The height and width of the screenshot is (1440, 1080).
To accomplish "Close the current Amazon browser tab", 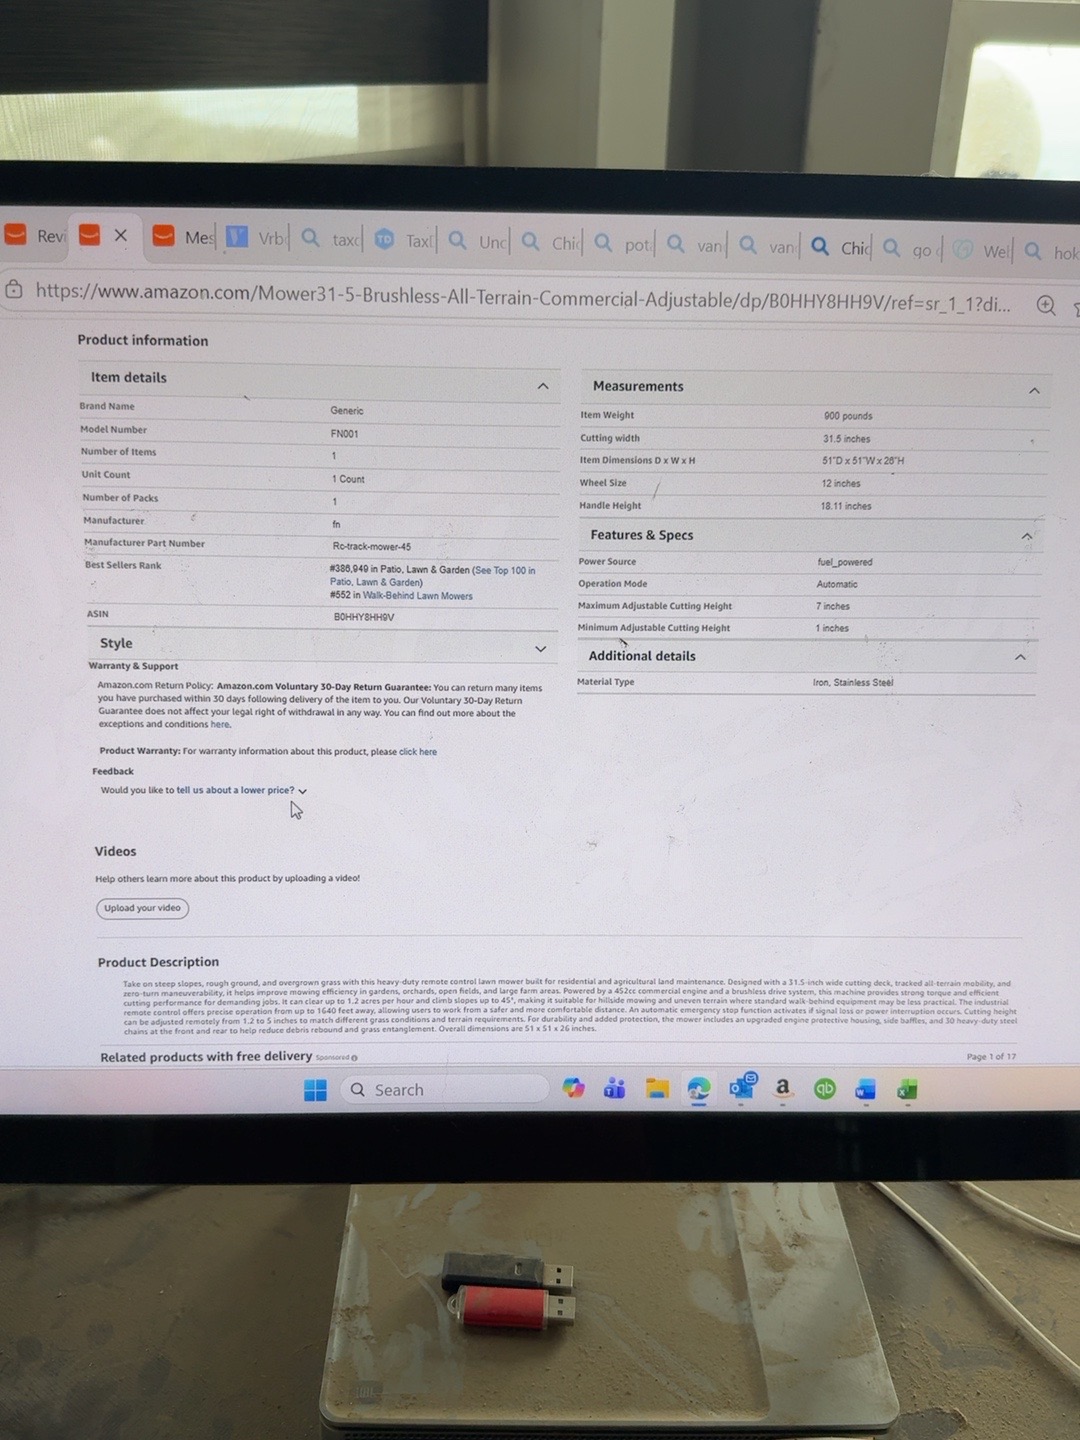I will [x=121, y=235].
